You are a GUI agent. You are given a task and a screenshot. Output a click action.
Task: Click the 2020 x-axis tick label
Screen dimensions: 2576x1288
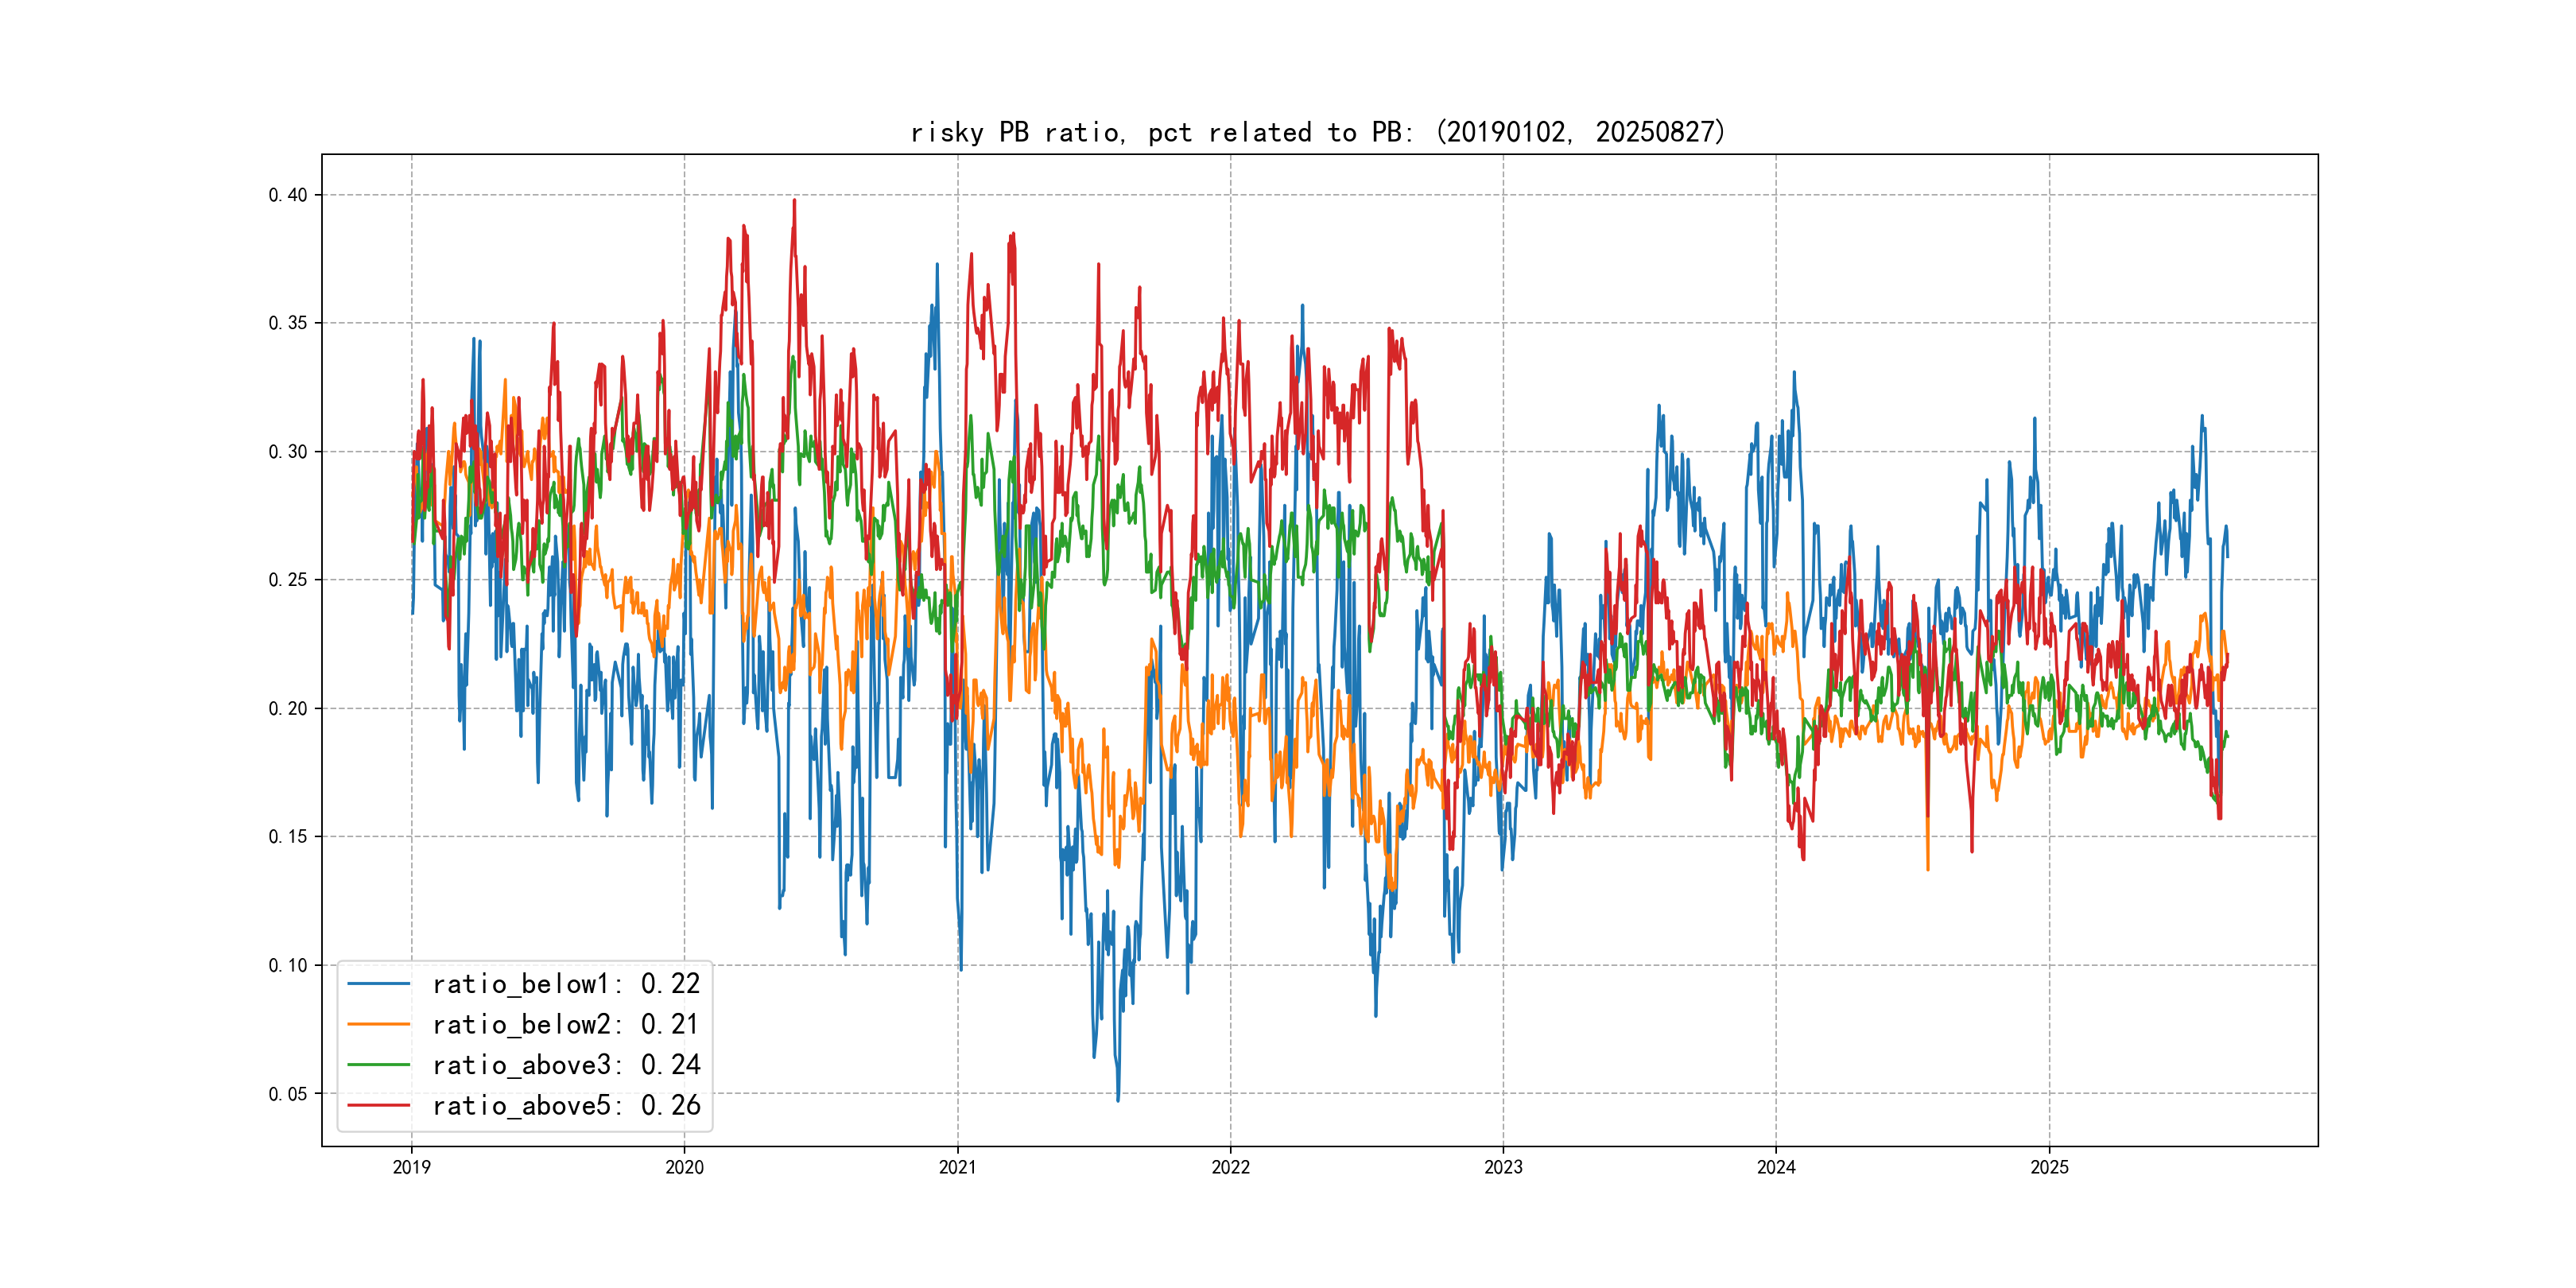684,1167
